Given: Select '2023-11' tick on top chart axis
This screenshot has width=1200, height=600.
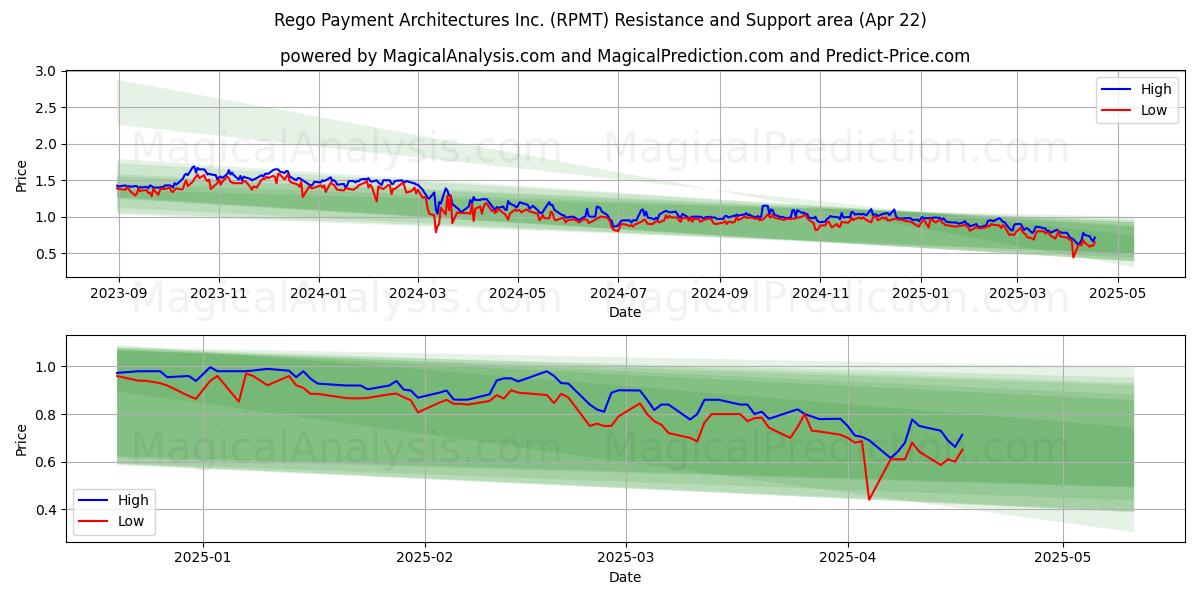Looking at the screenshot, I should 219,295.
